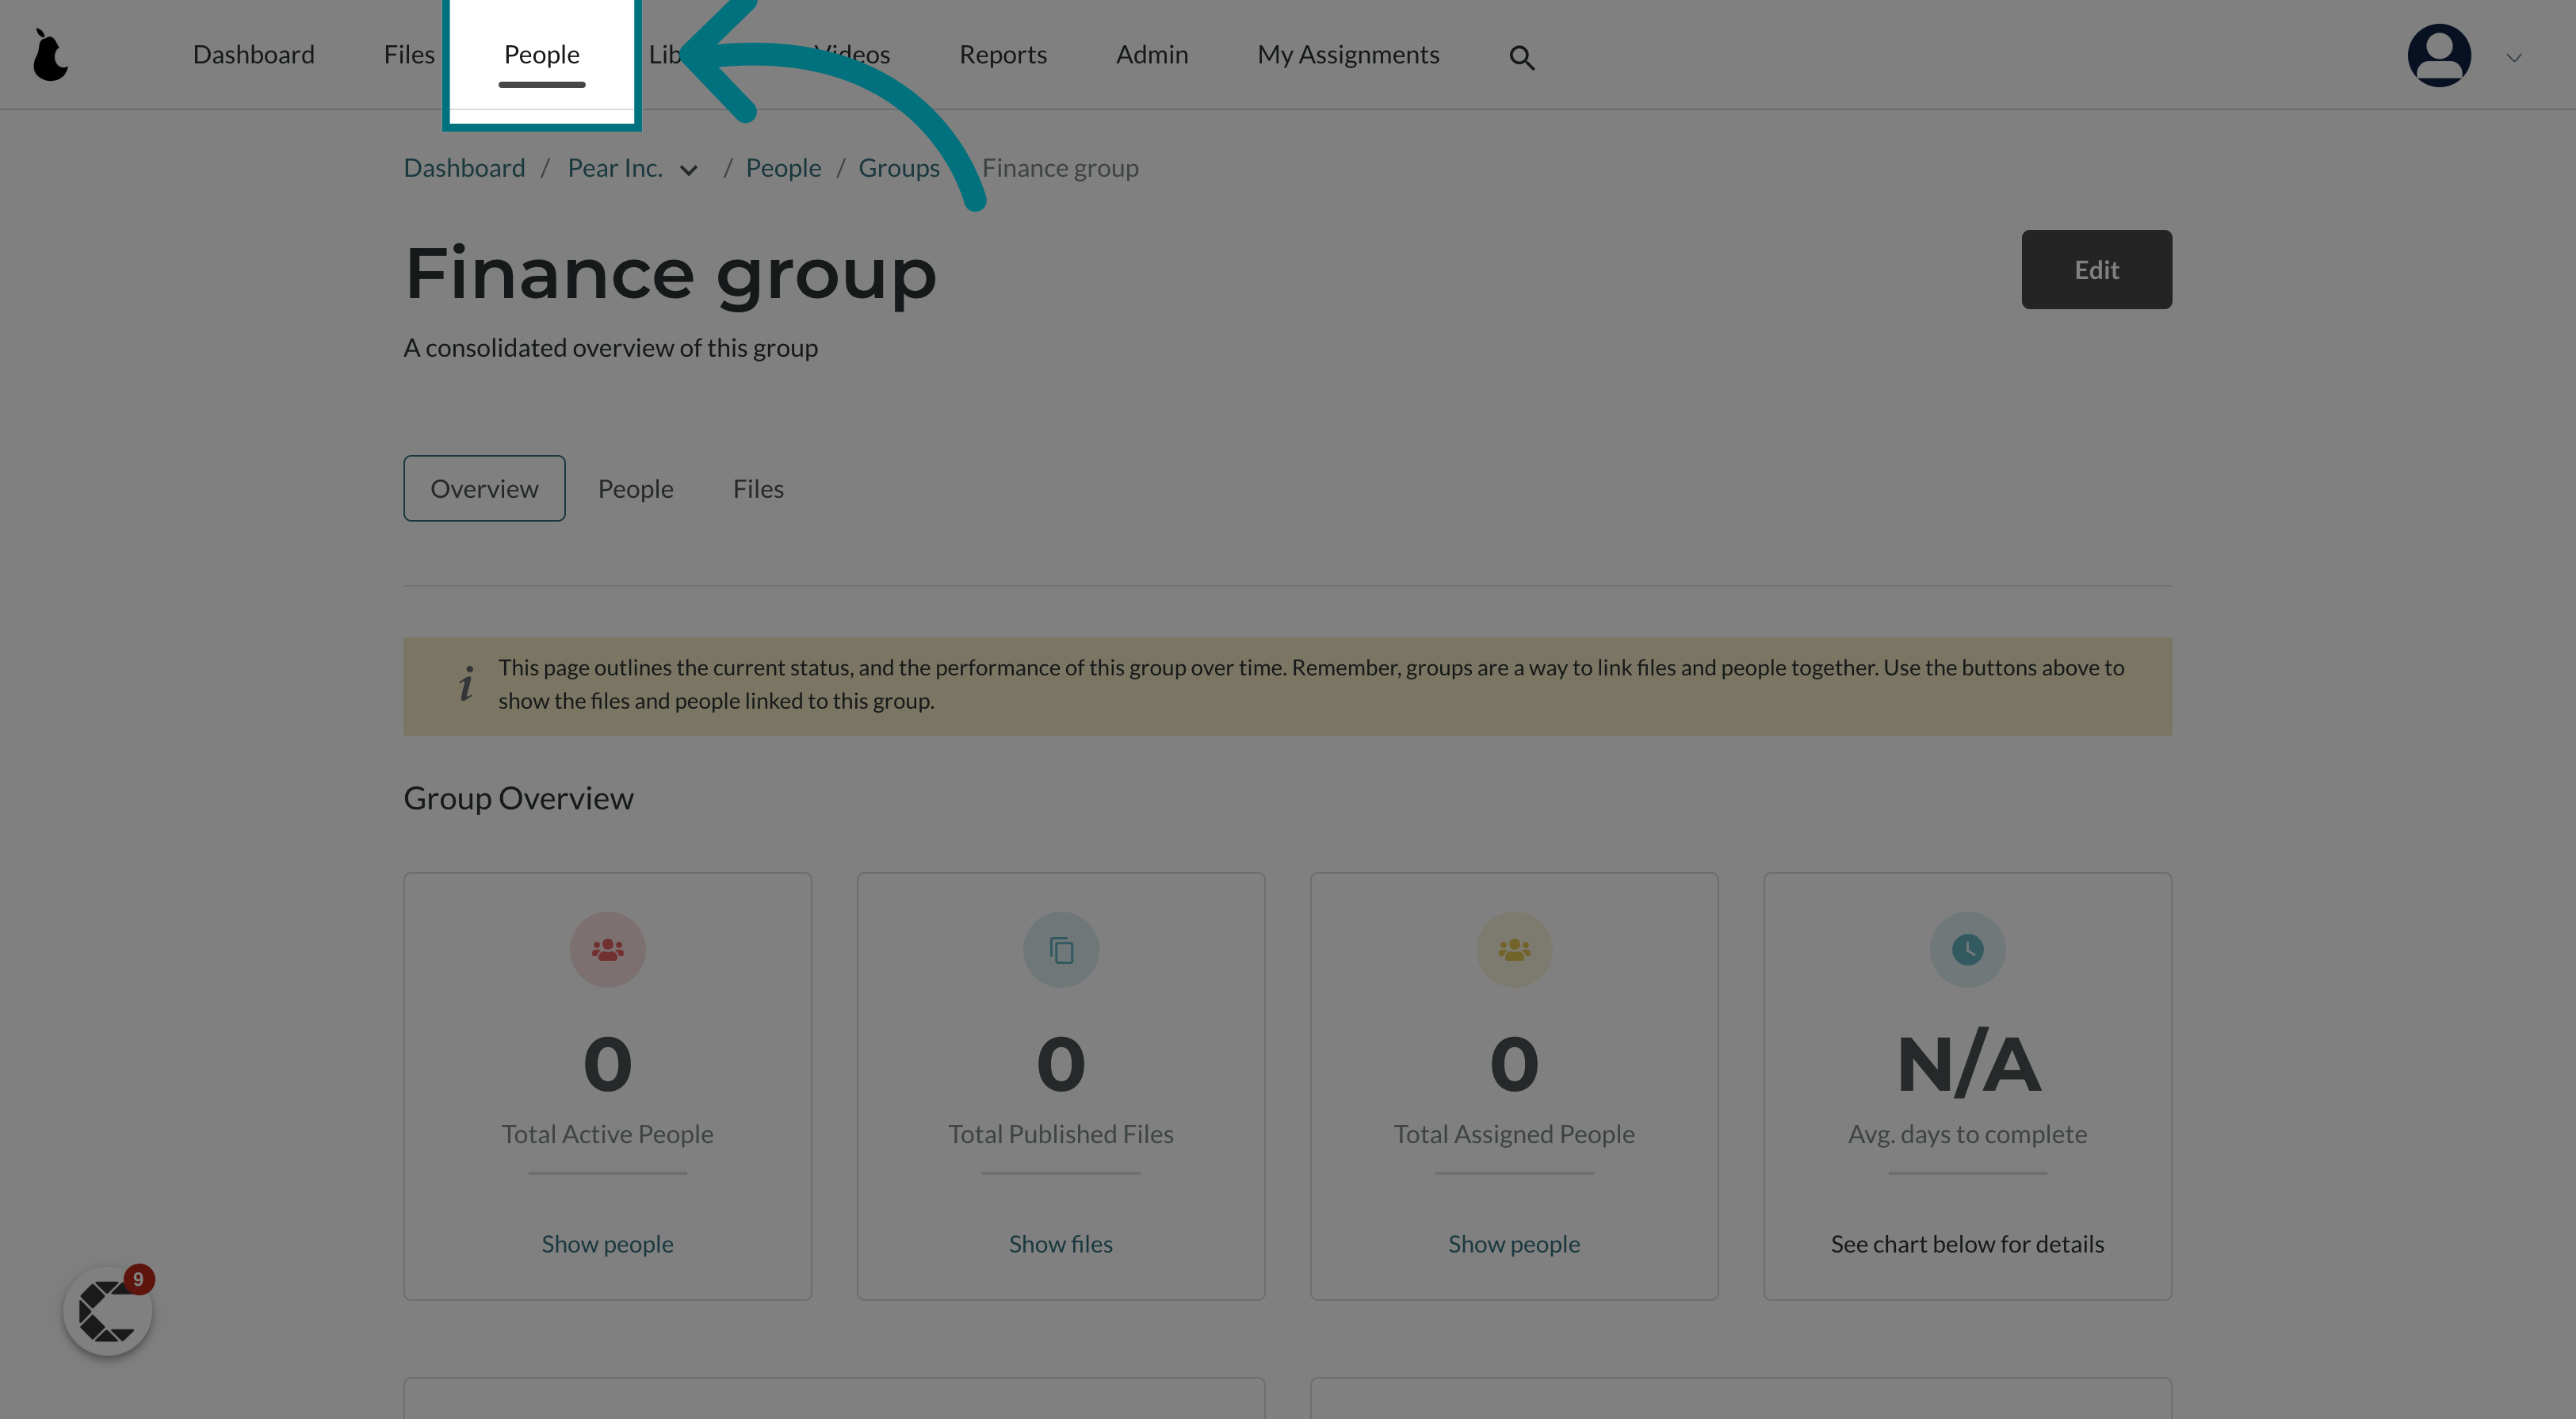Click the Avg. days to complete label
The image size is (2576, 1419).
point(1967,1134)
